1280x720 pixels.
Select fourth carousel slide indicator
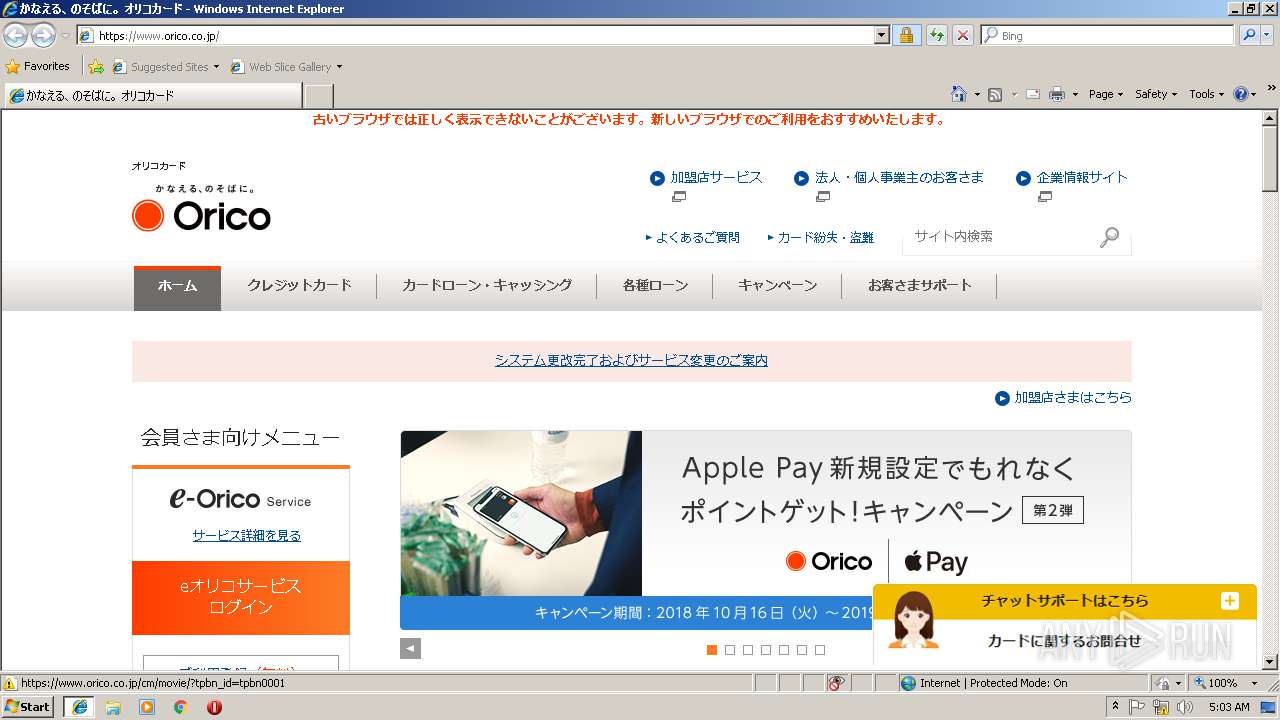[766, 650]
